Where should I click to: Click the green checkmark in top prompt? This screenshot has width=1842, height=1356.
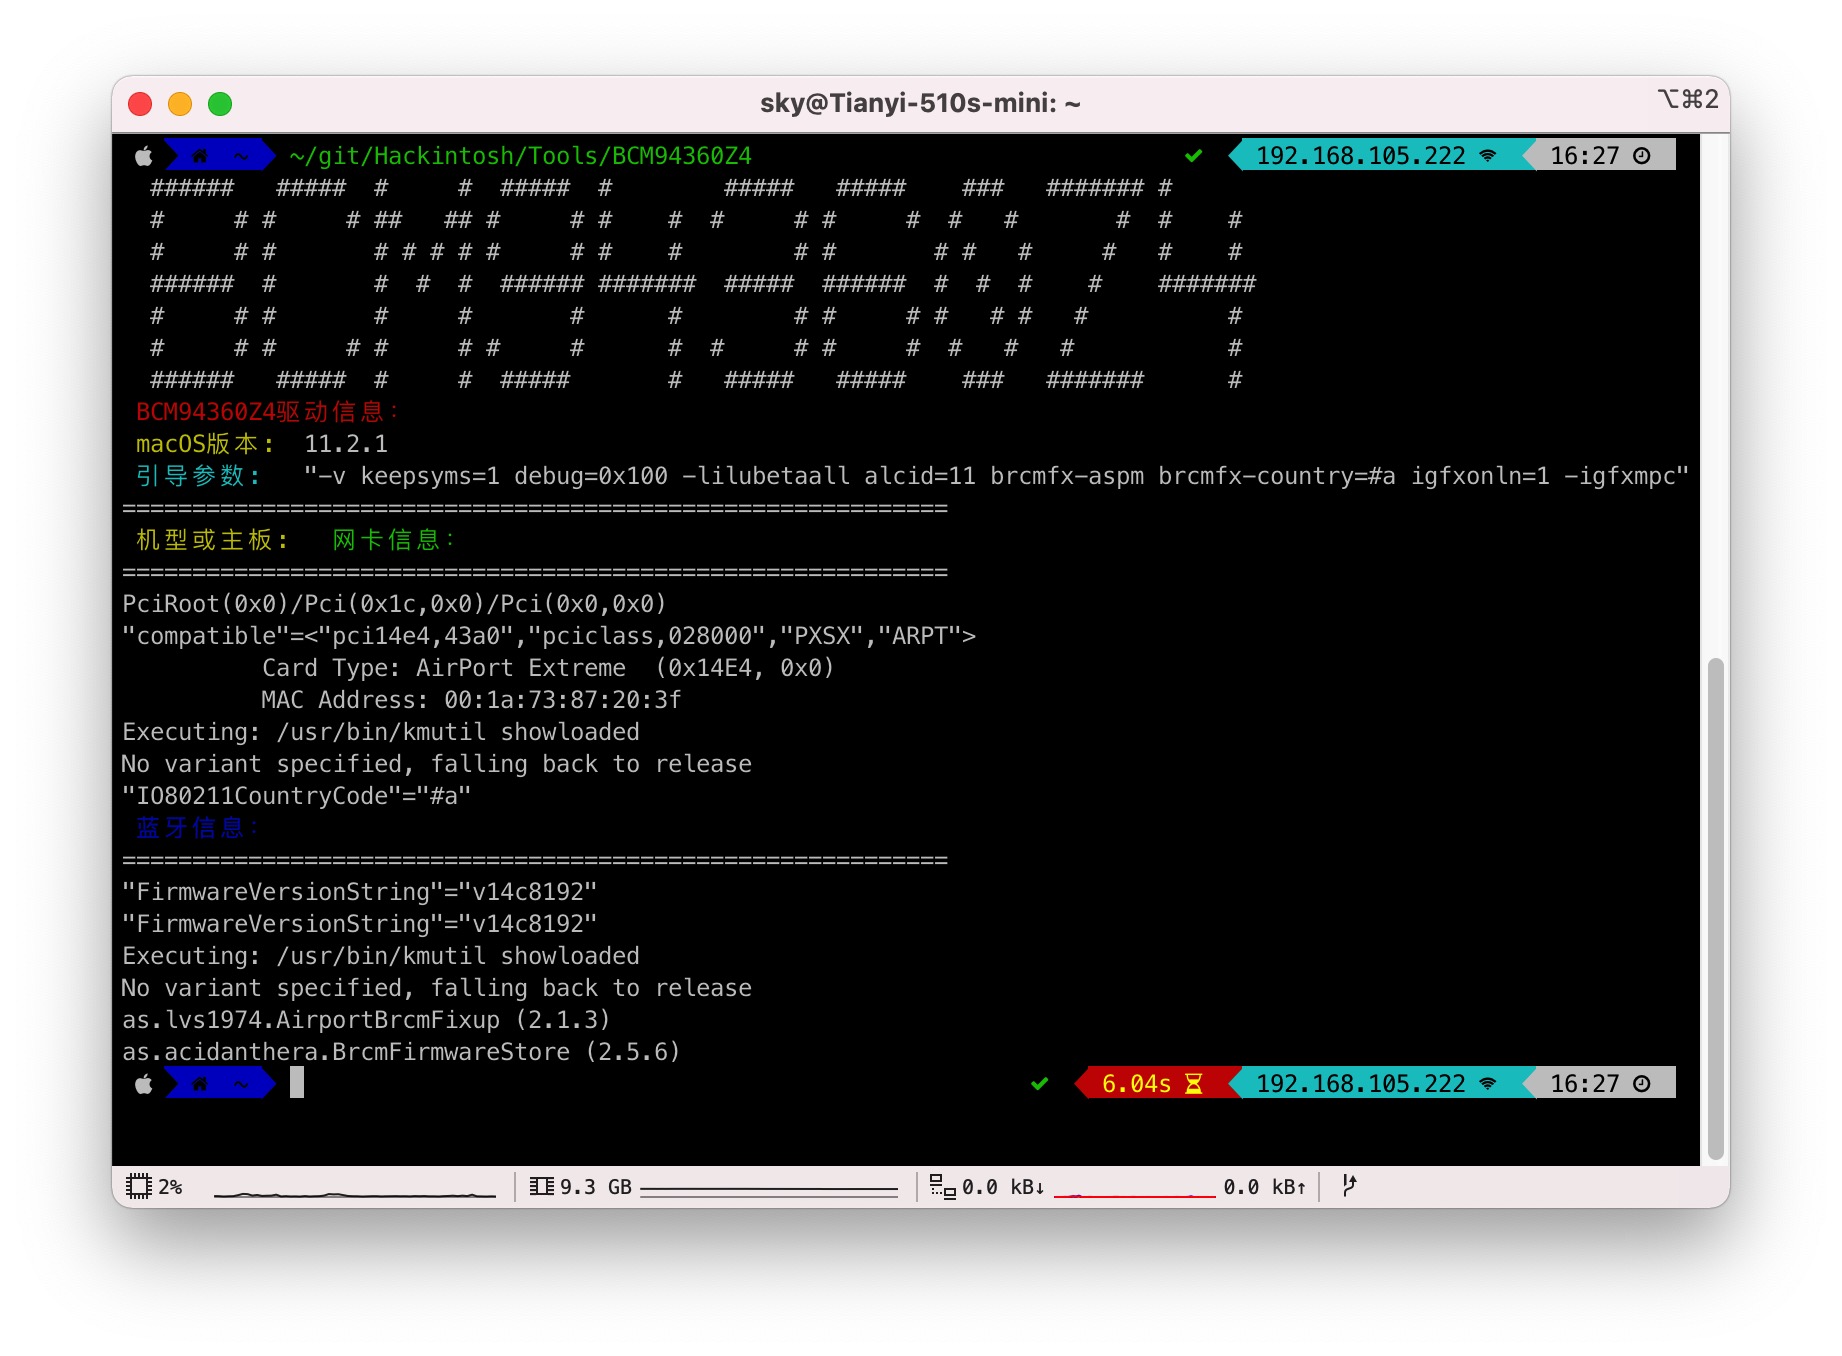(x=1193, y=155)
